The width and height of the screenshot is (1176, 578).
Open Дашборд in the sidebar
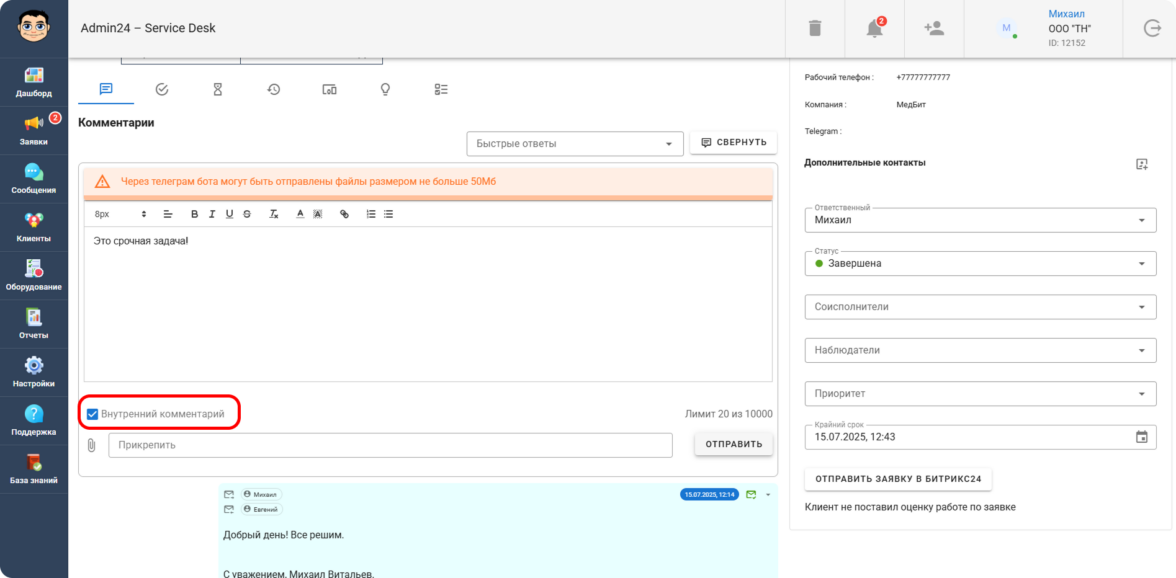[34, 82]
